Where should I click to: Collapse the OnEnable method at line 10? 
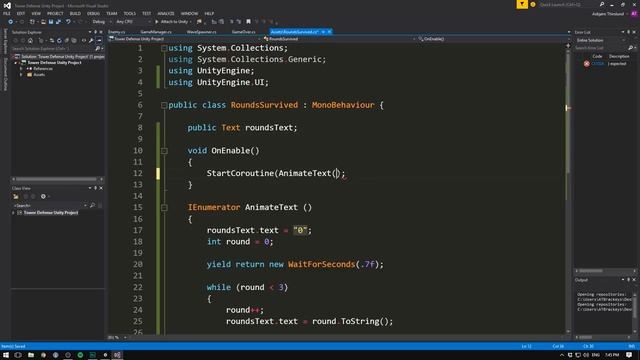164,151
